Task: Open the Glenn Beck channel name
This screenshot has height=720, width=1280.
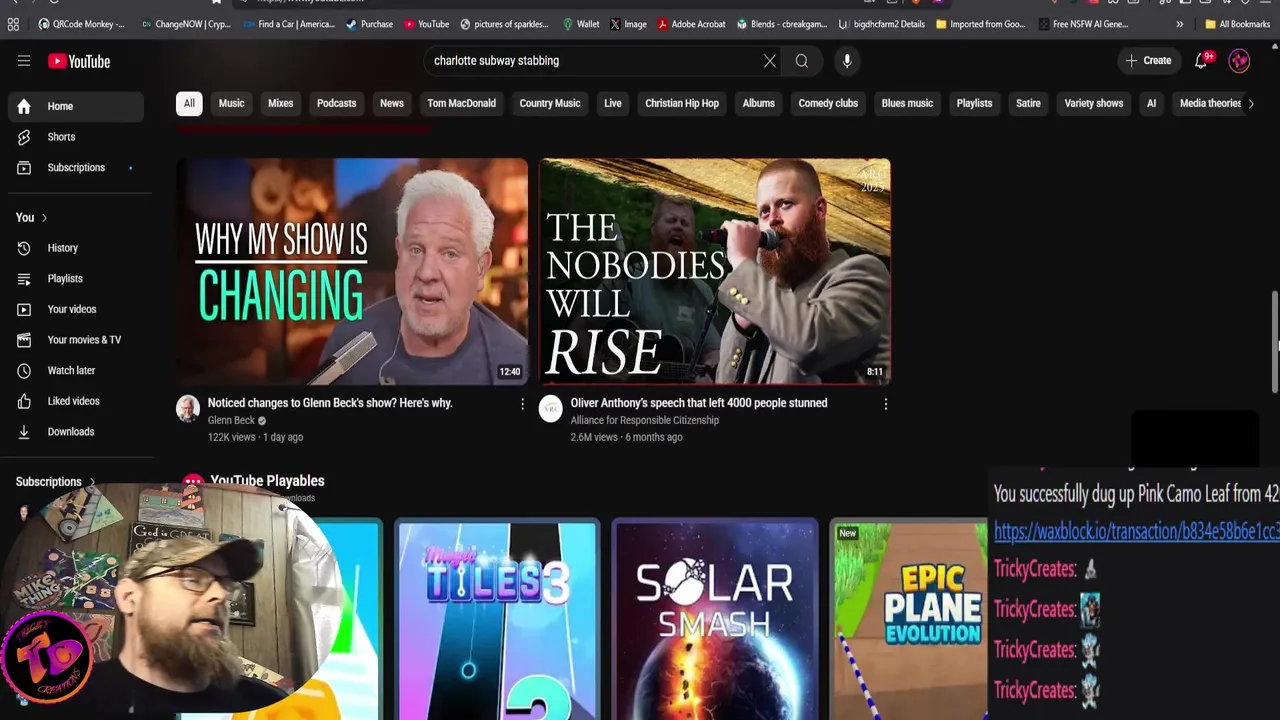Action: click(x=231, y=420)
